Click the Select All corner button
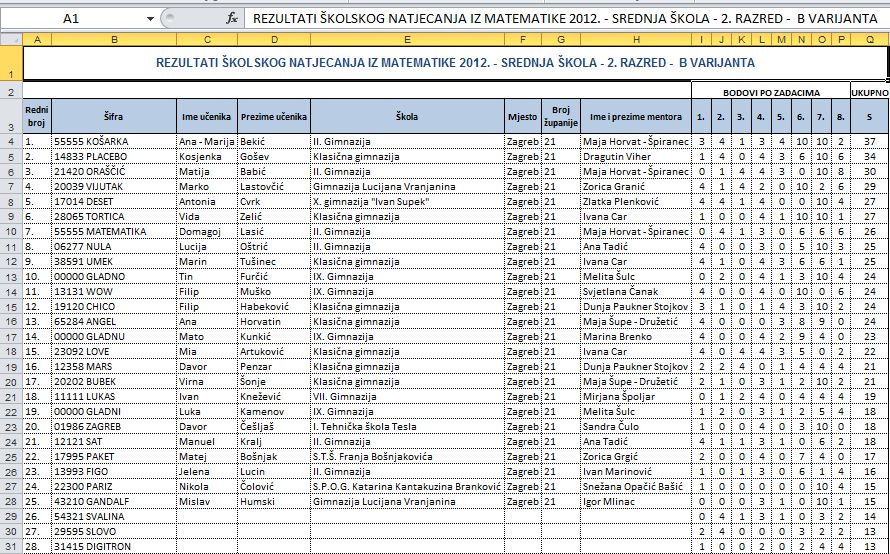 pos(11,40)
